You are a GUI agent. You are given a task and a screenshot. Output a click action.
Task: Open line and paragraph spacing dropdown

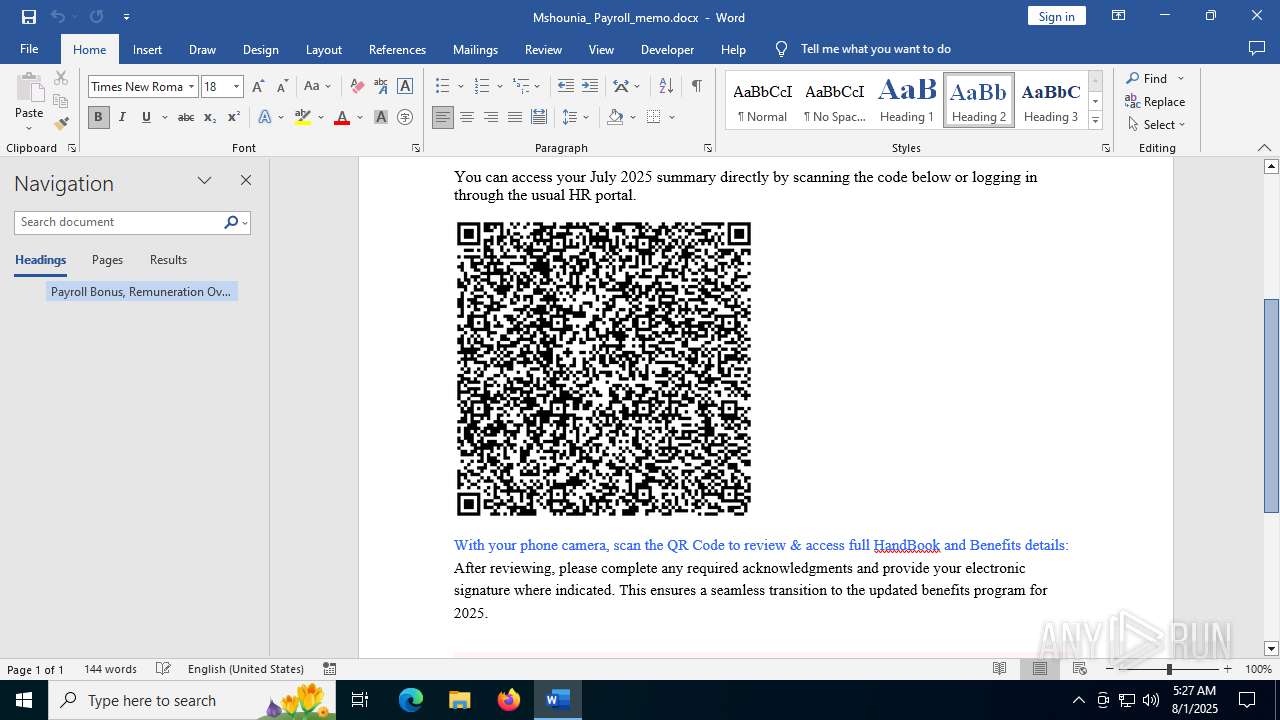(576, 117)
